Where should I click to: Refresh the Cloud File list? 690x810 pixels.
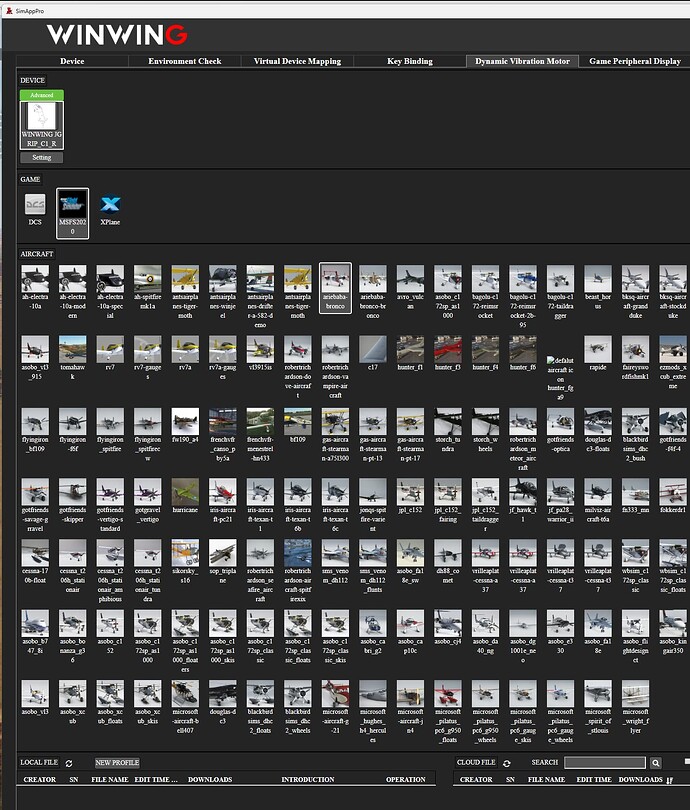tap(507, 763)
